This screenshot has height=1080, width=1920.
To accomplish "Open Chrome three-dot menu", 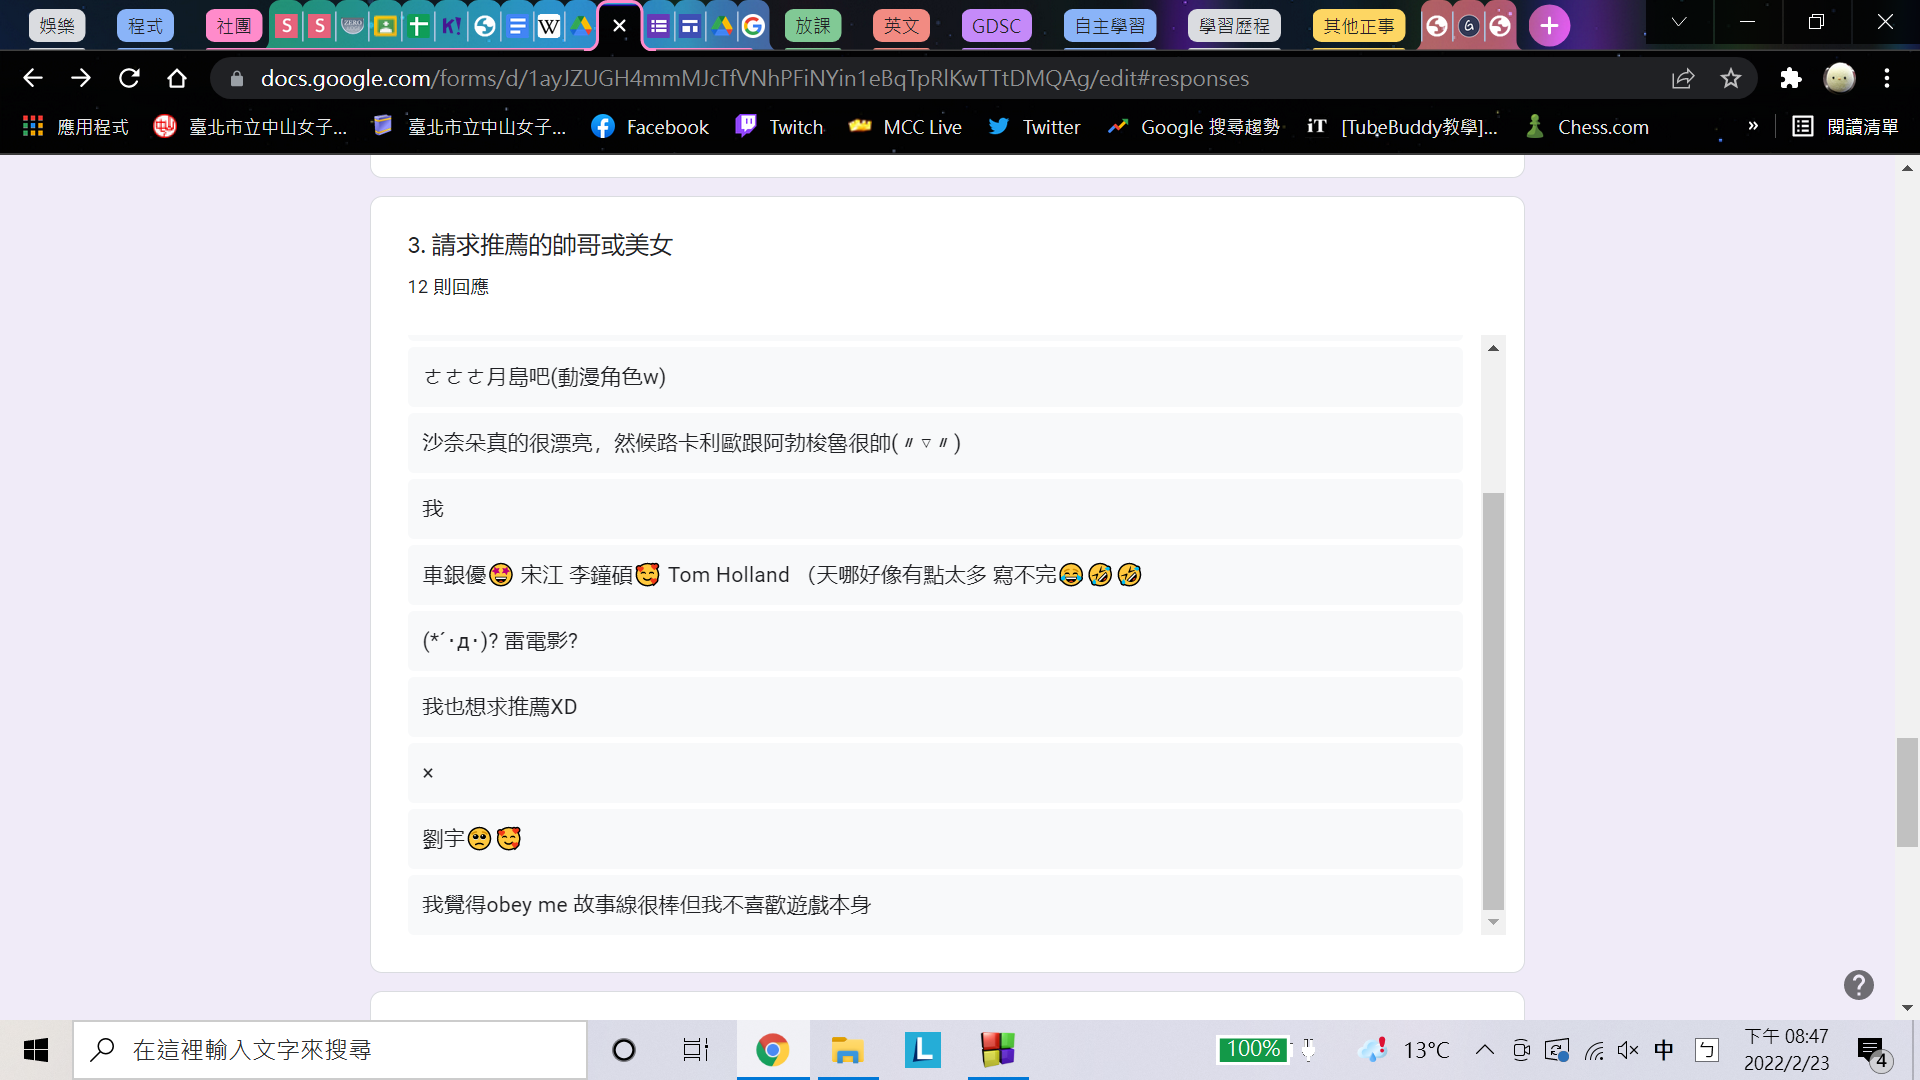I will 1887,78.
